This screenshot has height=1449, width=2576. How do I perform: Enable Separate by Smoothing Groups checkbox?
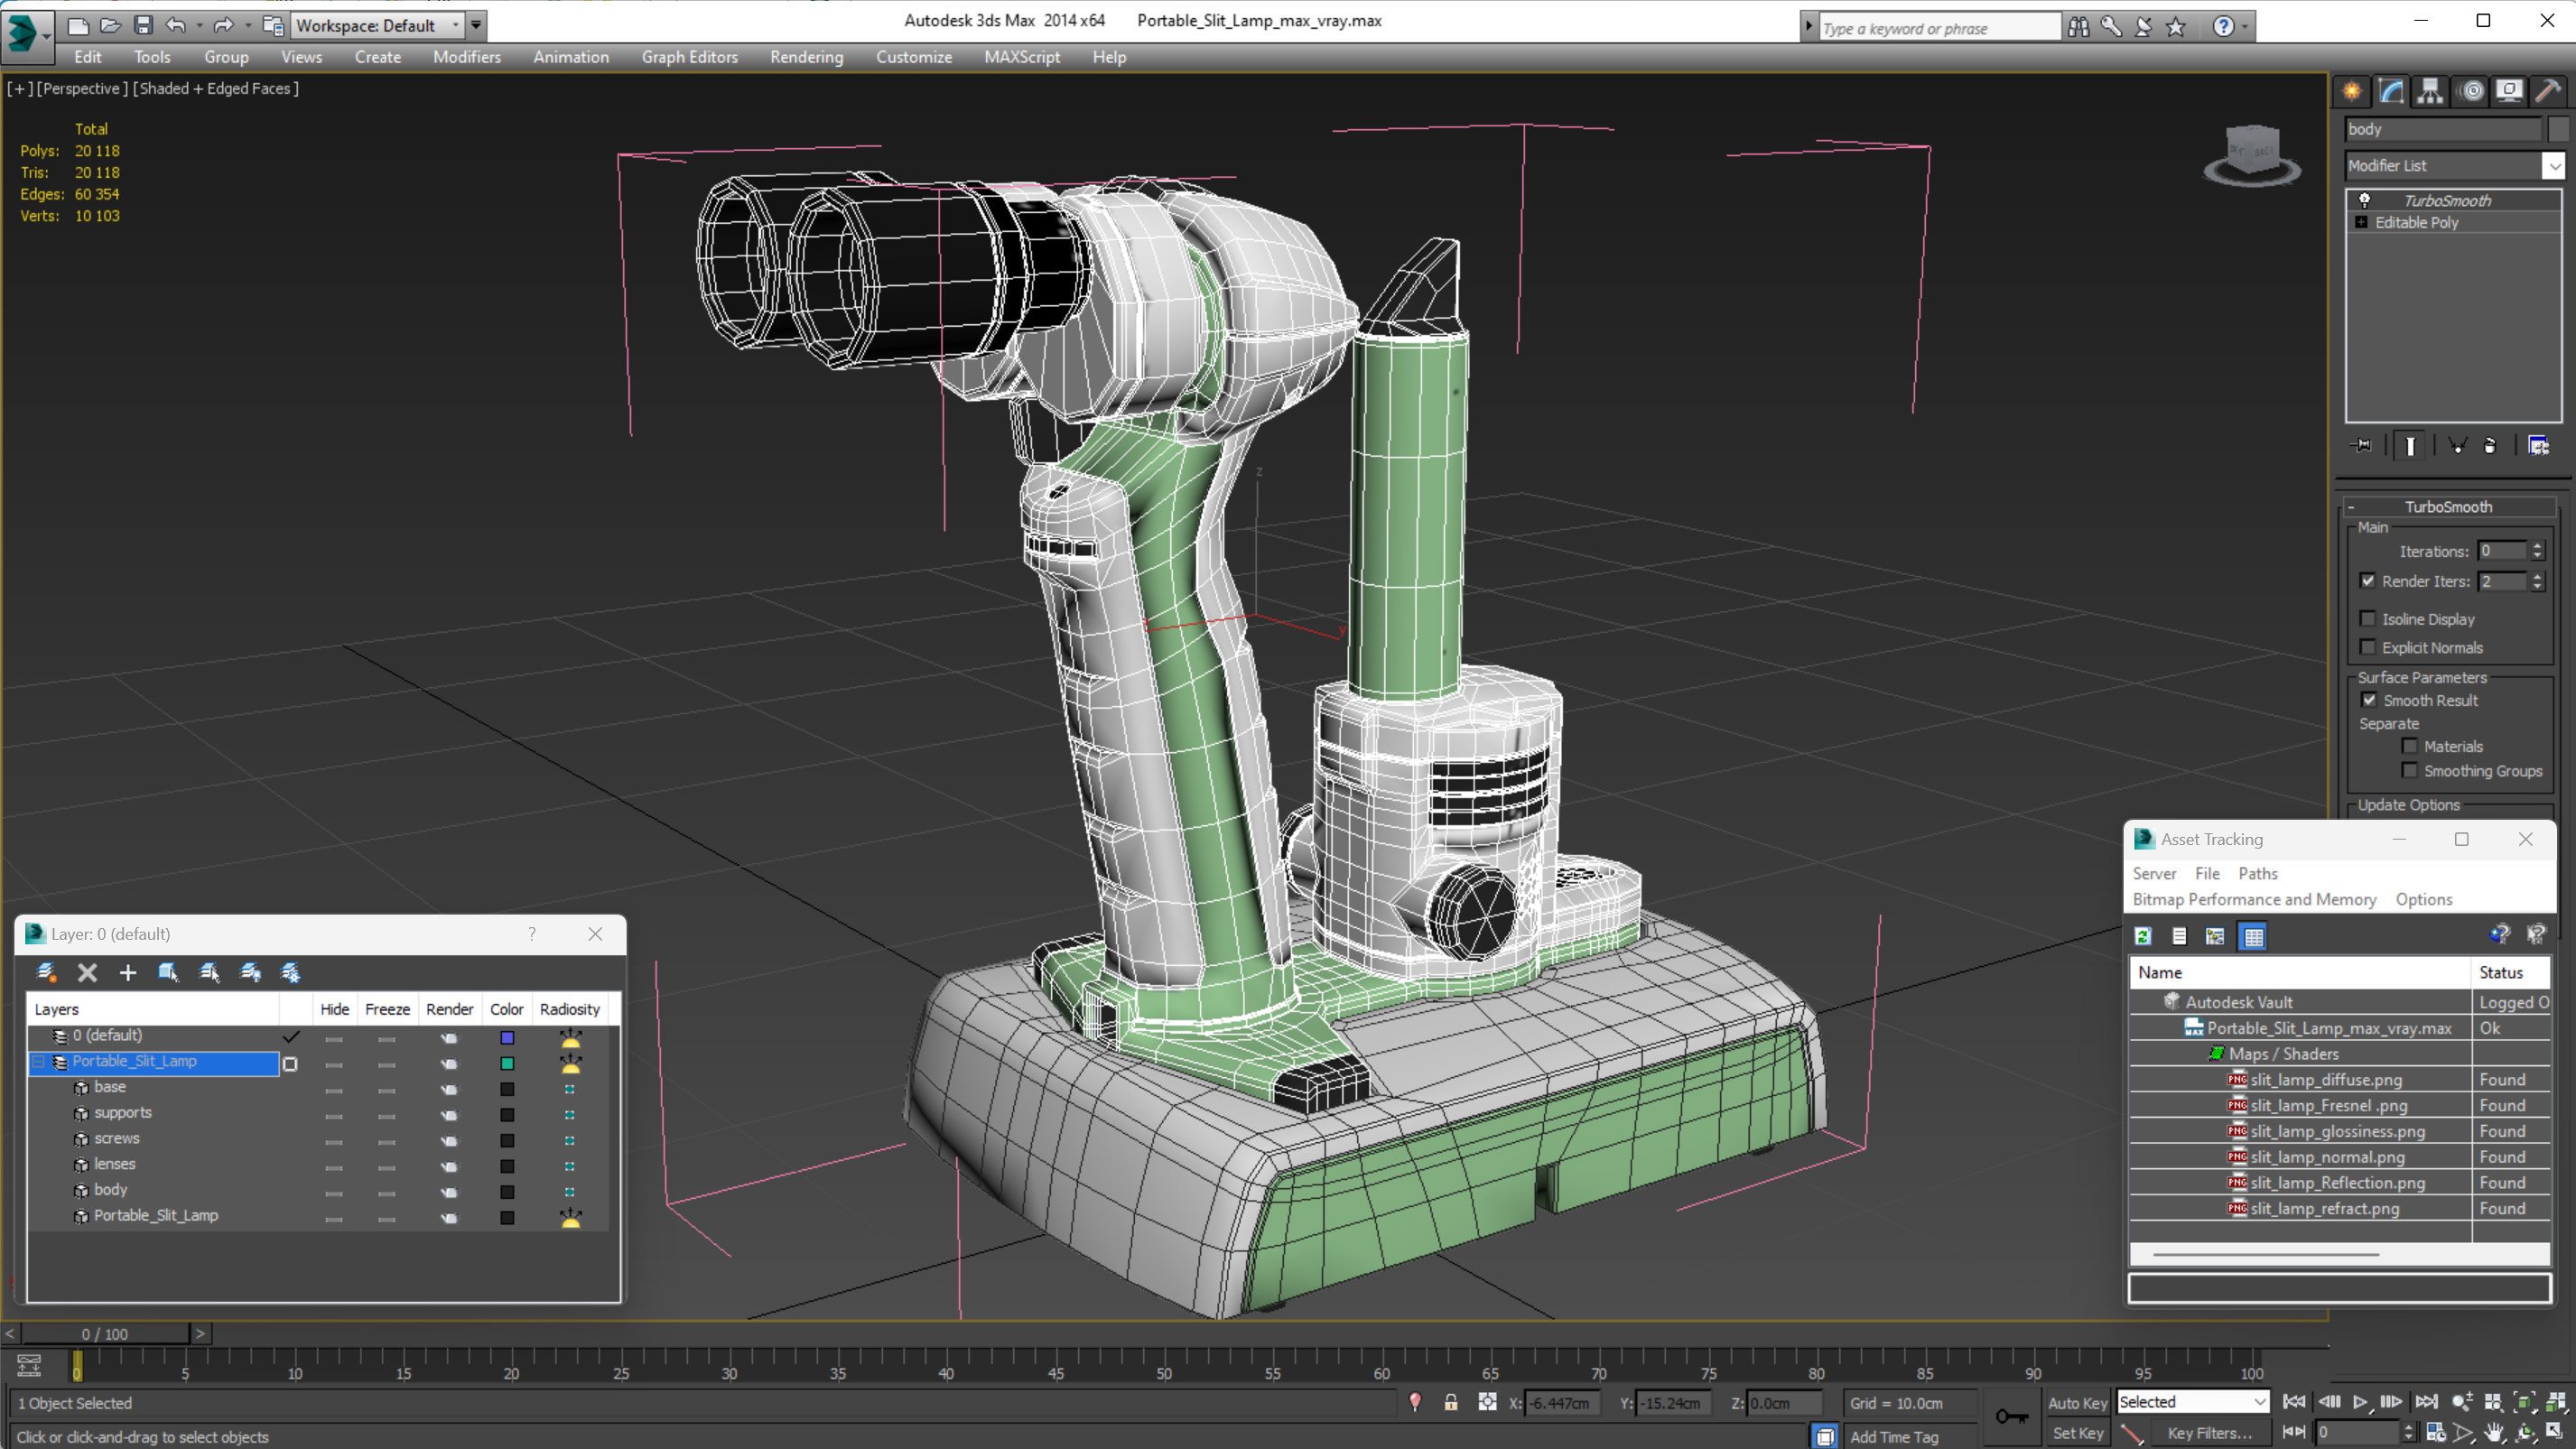(2409, 770)
